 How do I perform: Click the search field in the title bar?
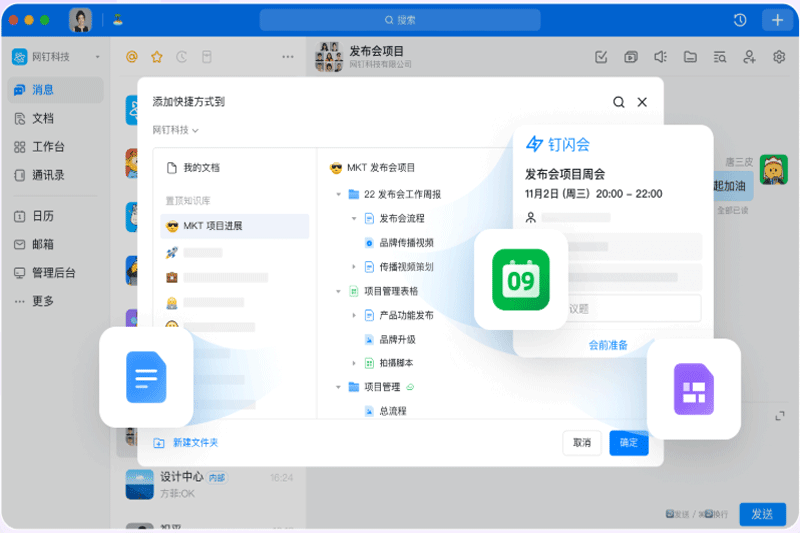point(400,20)
